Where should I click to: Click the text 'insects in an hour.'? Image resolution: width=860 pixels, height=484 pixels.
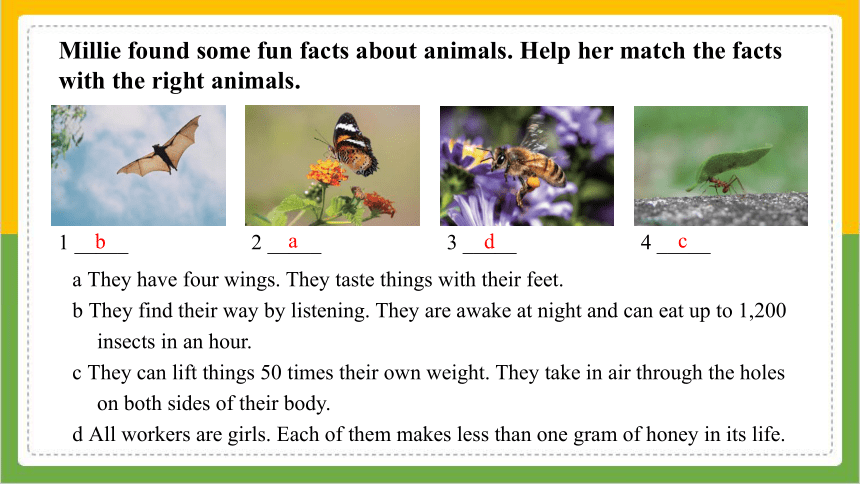(x=174, y=341)
